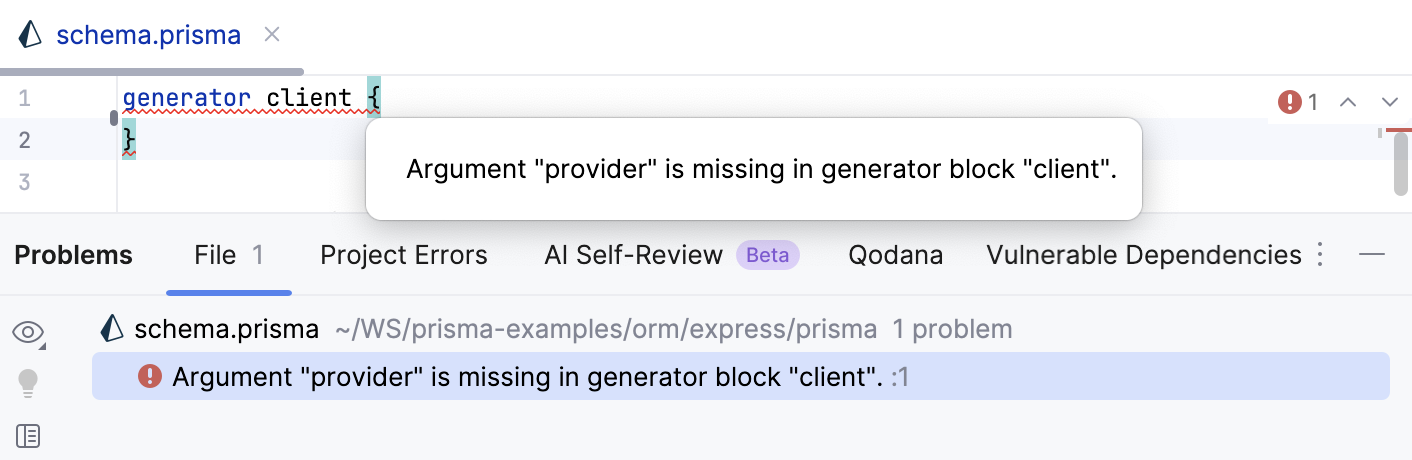Switch to AI Self-Review tab
This screenshot has height=460, width=1412.
[x=633, y=256]
